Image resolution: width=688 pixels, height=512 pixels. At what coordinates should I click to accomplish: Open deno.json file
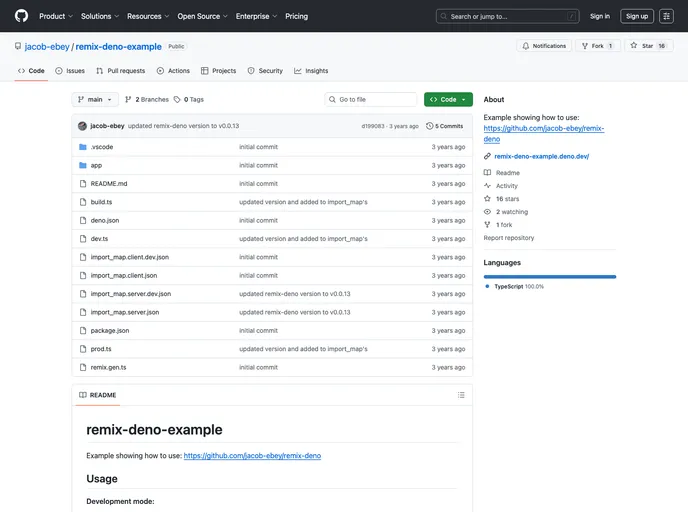[105, 221]
